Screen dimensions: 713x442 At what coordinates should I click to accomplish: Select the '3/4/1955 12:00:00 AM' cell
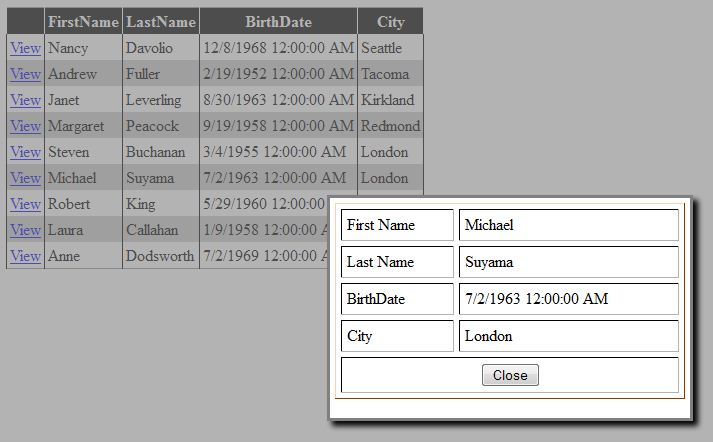click(x=278, y=152)
